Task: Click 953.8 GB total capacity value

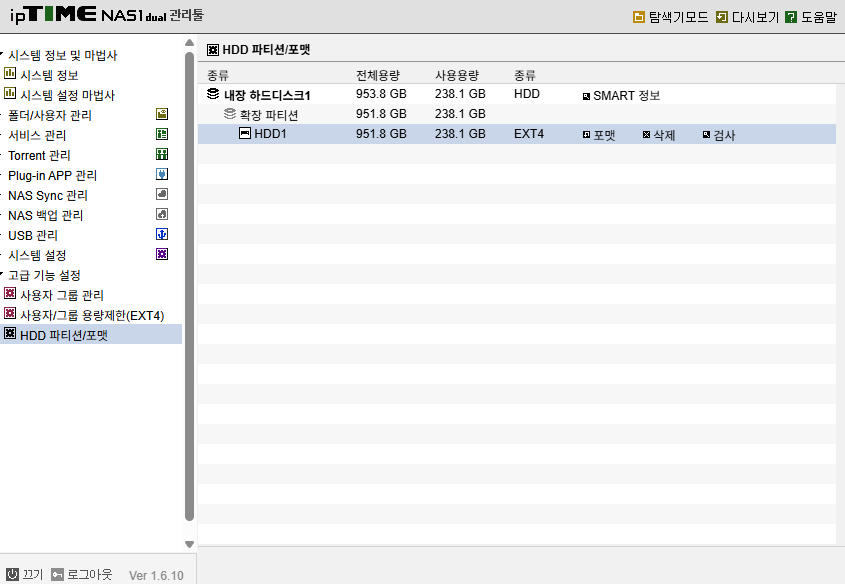Action: coord(381,94)
